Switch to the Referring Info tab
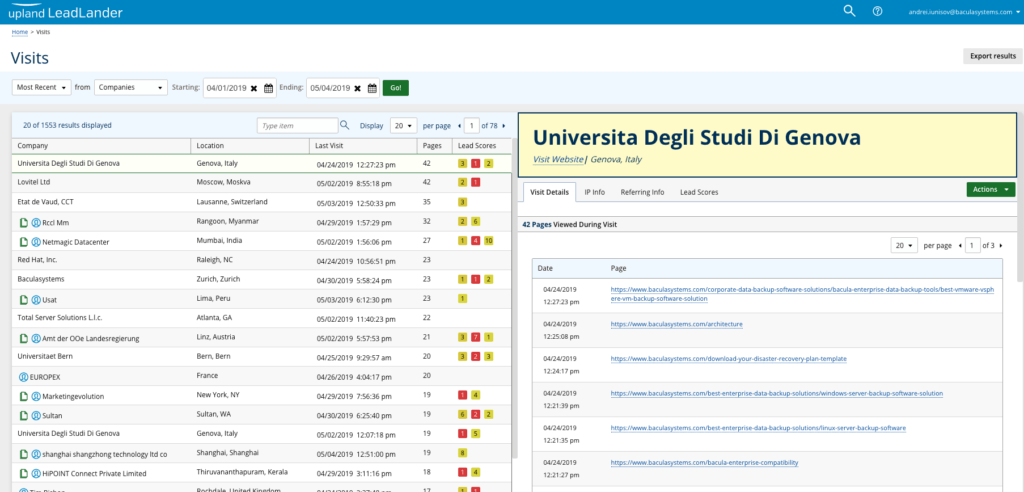The height and width of the screenshot is (492, 1024). tap(642, 192)
